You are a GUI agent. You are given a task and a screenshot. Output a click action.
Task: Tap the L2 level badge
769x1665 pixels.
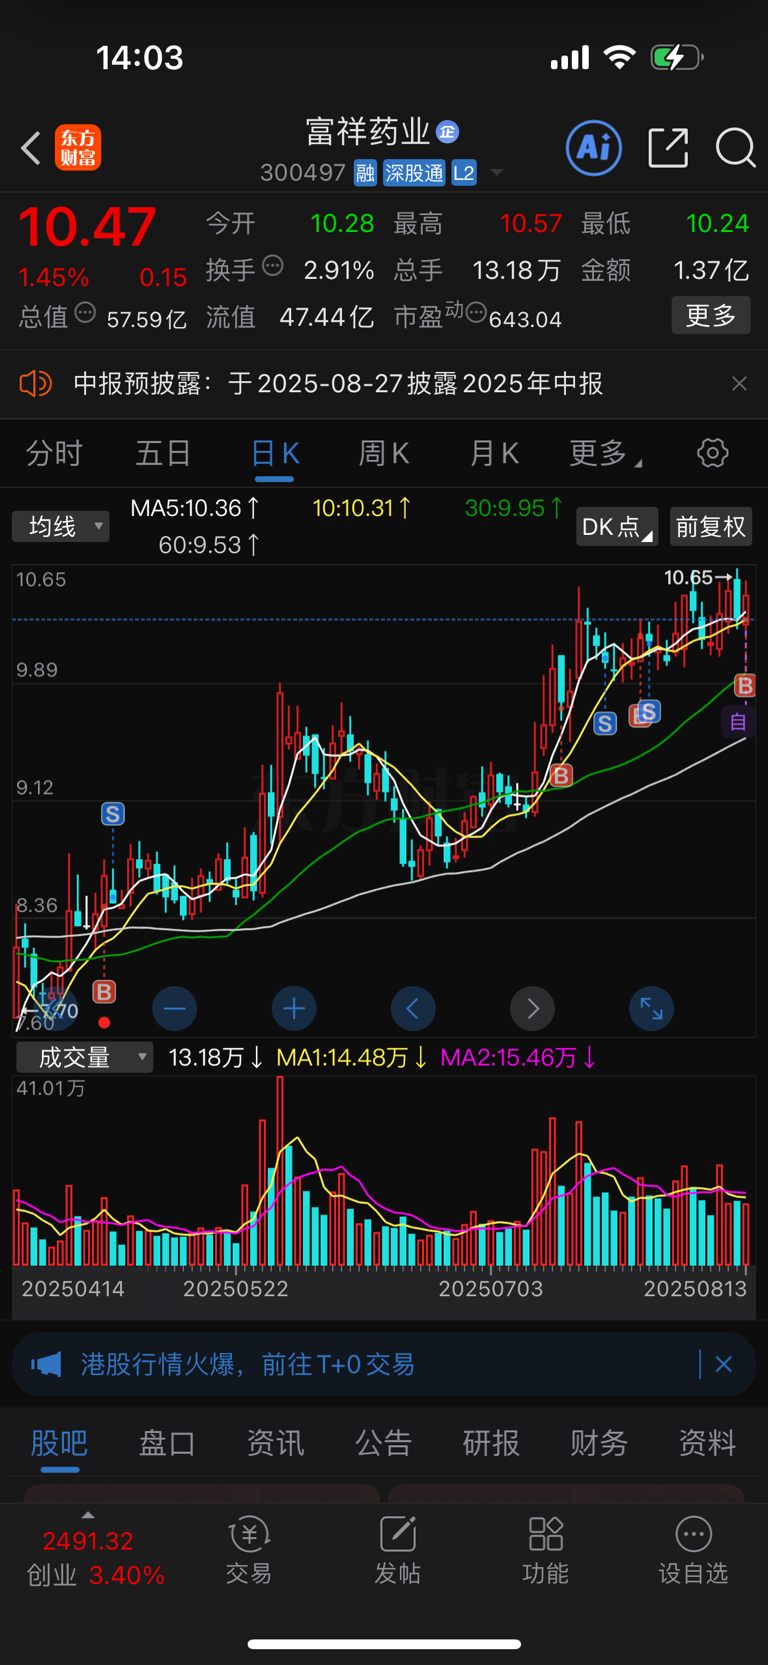pyautogui.click(x=464, y=173)
